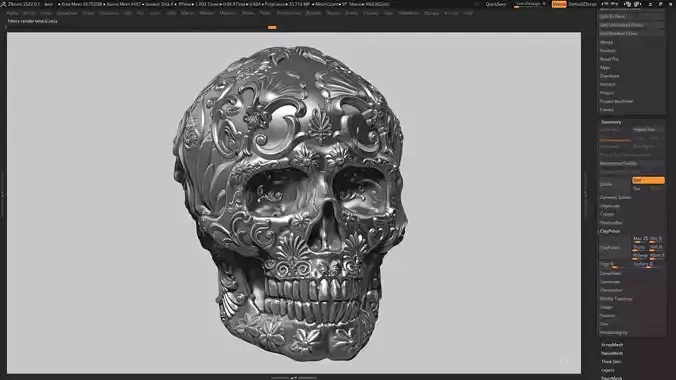This screenshot has width=676, height=380.
Task: Load next UI layout icon
Action: tap(637, 4)
